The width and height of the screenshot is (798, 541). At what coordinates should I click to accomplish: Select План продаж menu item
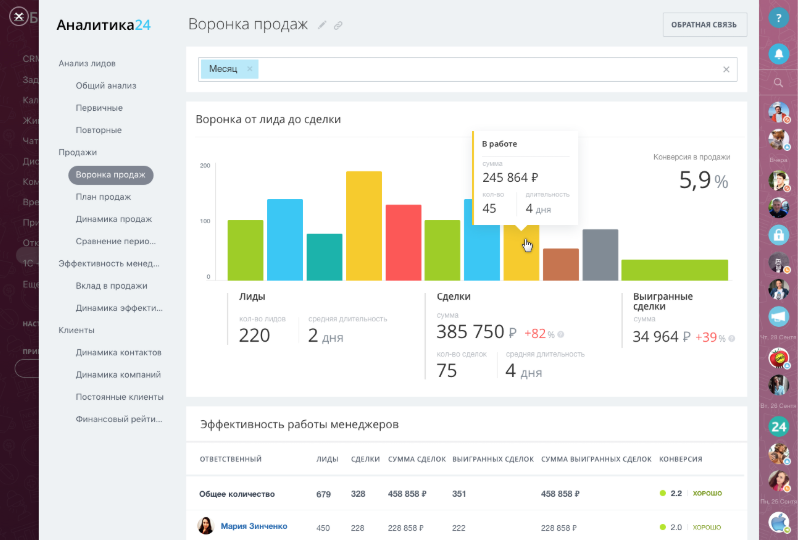click(x=103, y=197)
